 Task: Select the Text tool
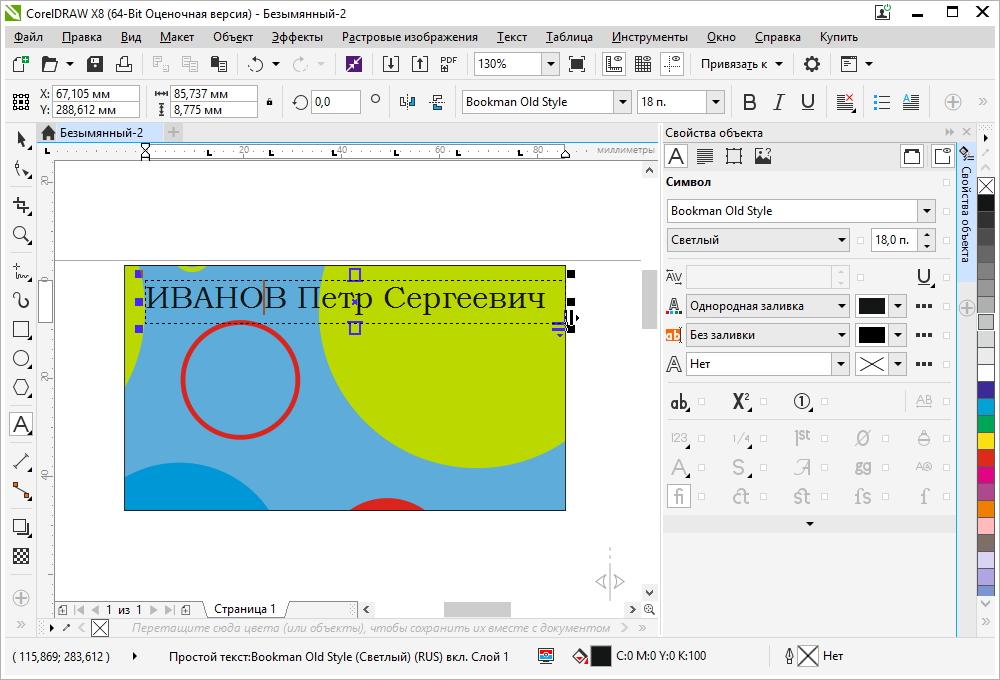pos(22,424)
